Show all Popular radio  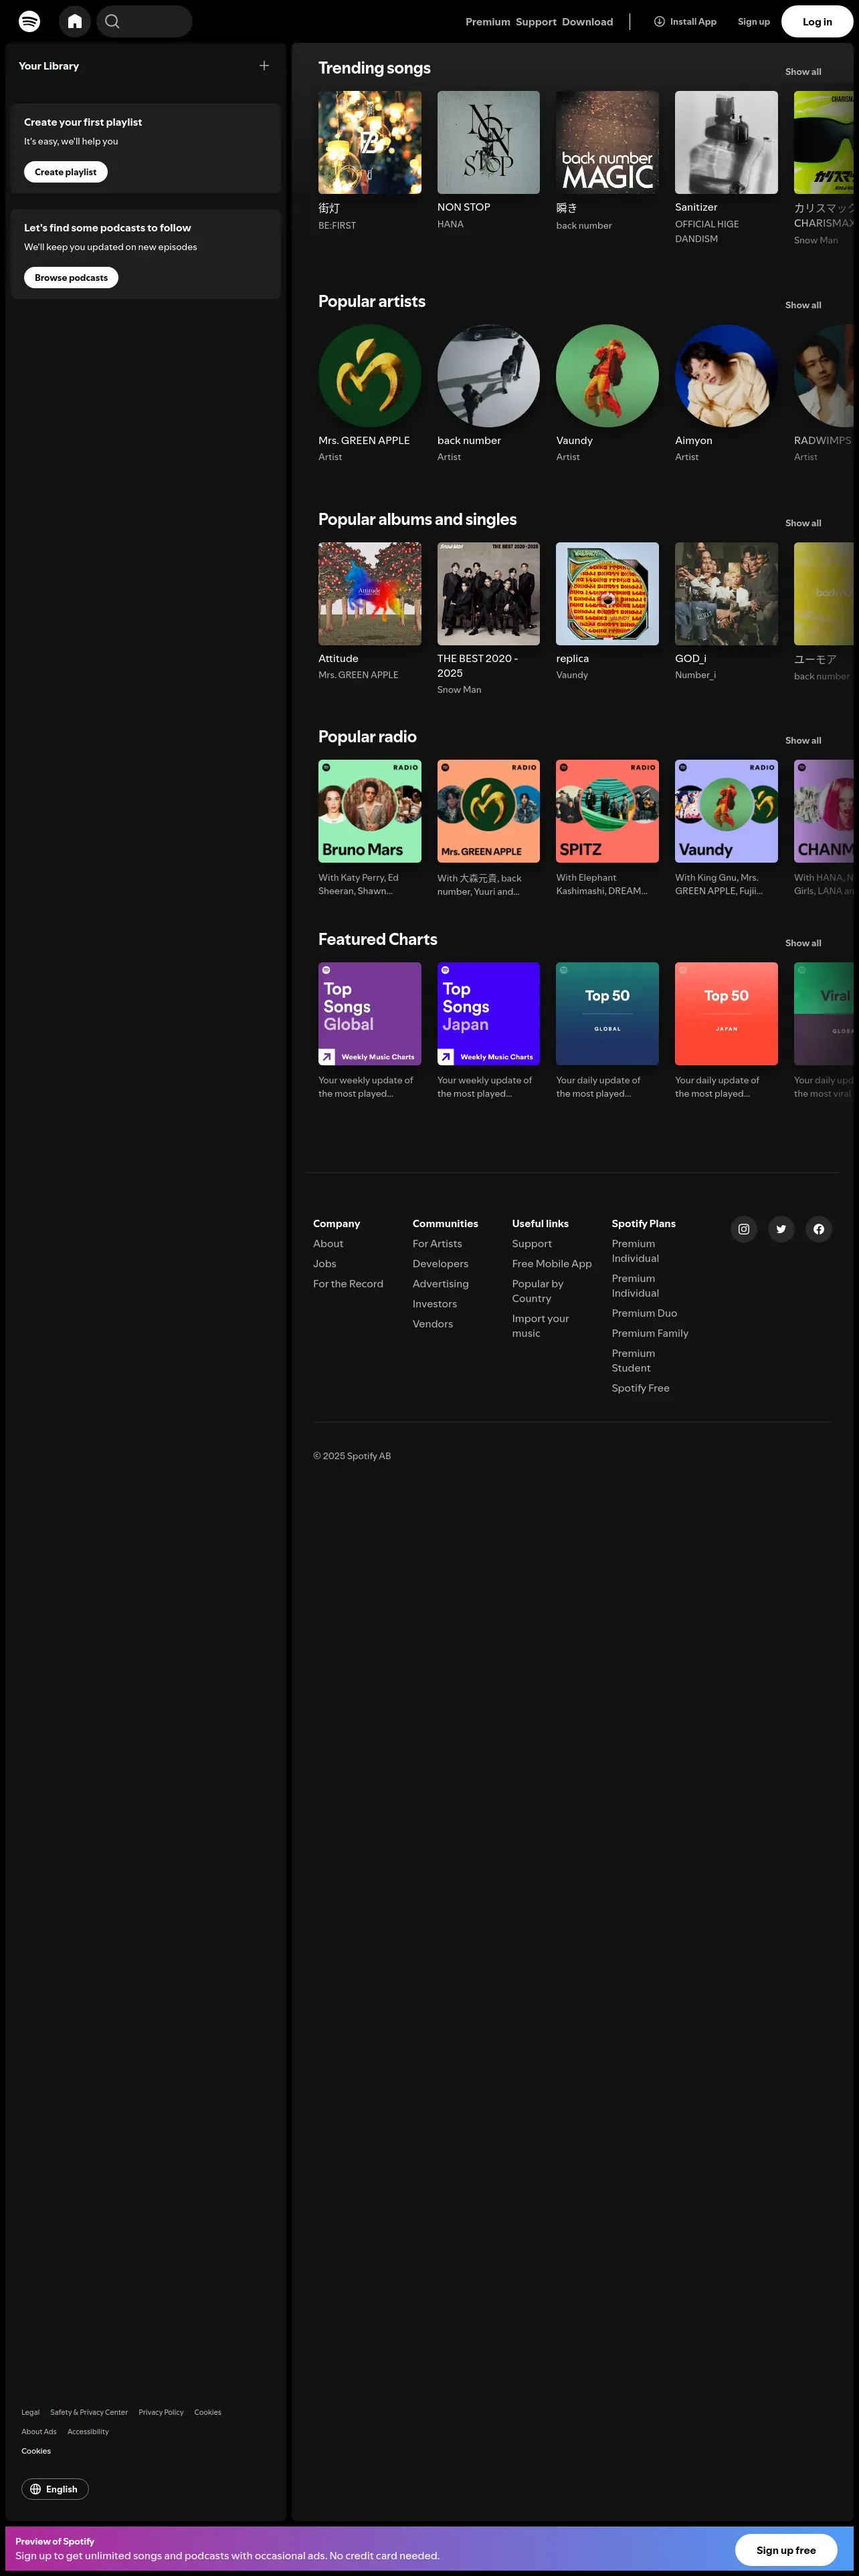click(x=803, y=741)
